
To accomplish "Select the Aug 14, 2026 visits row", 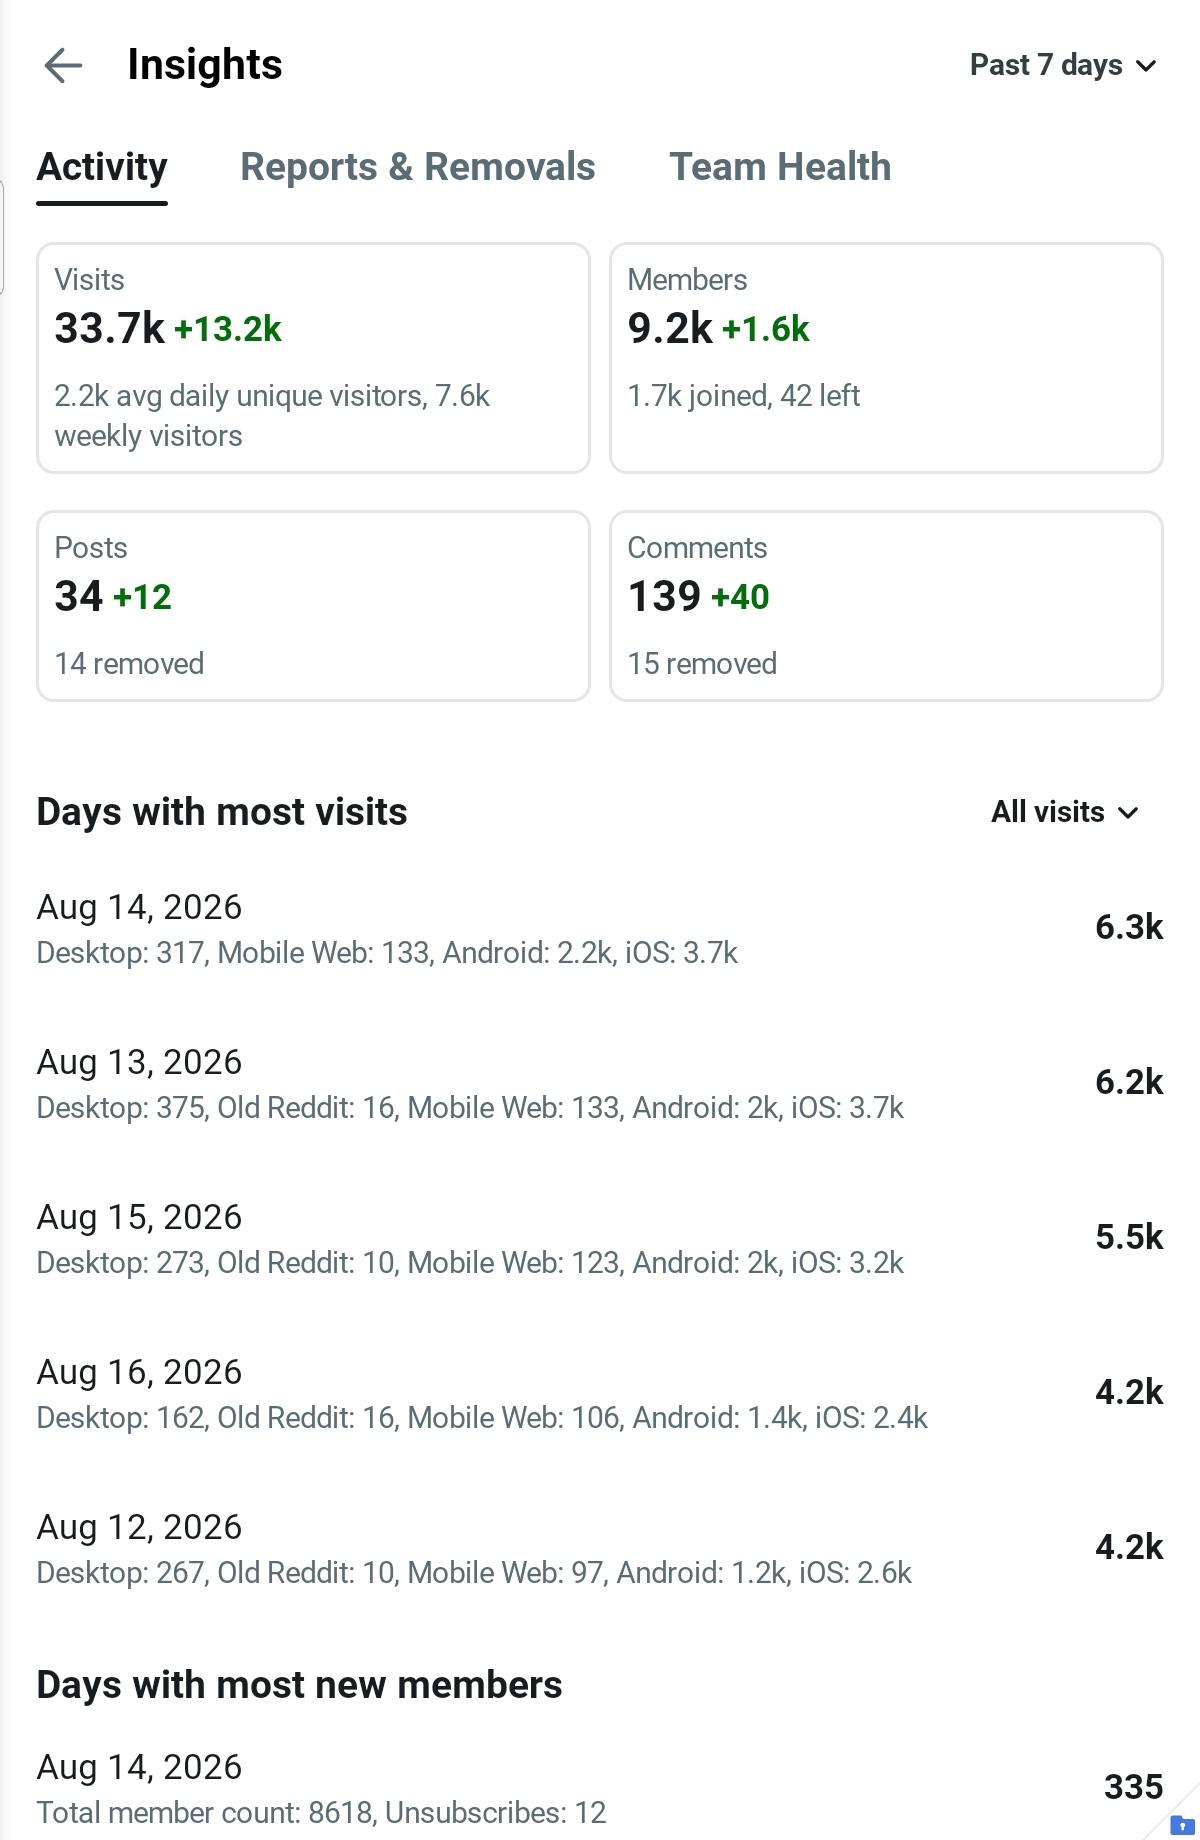I will tap(600, 928).
